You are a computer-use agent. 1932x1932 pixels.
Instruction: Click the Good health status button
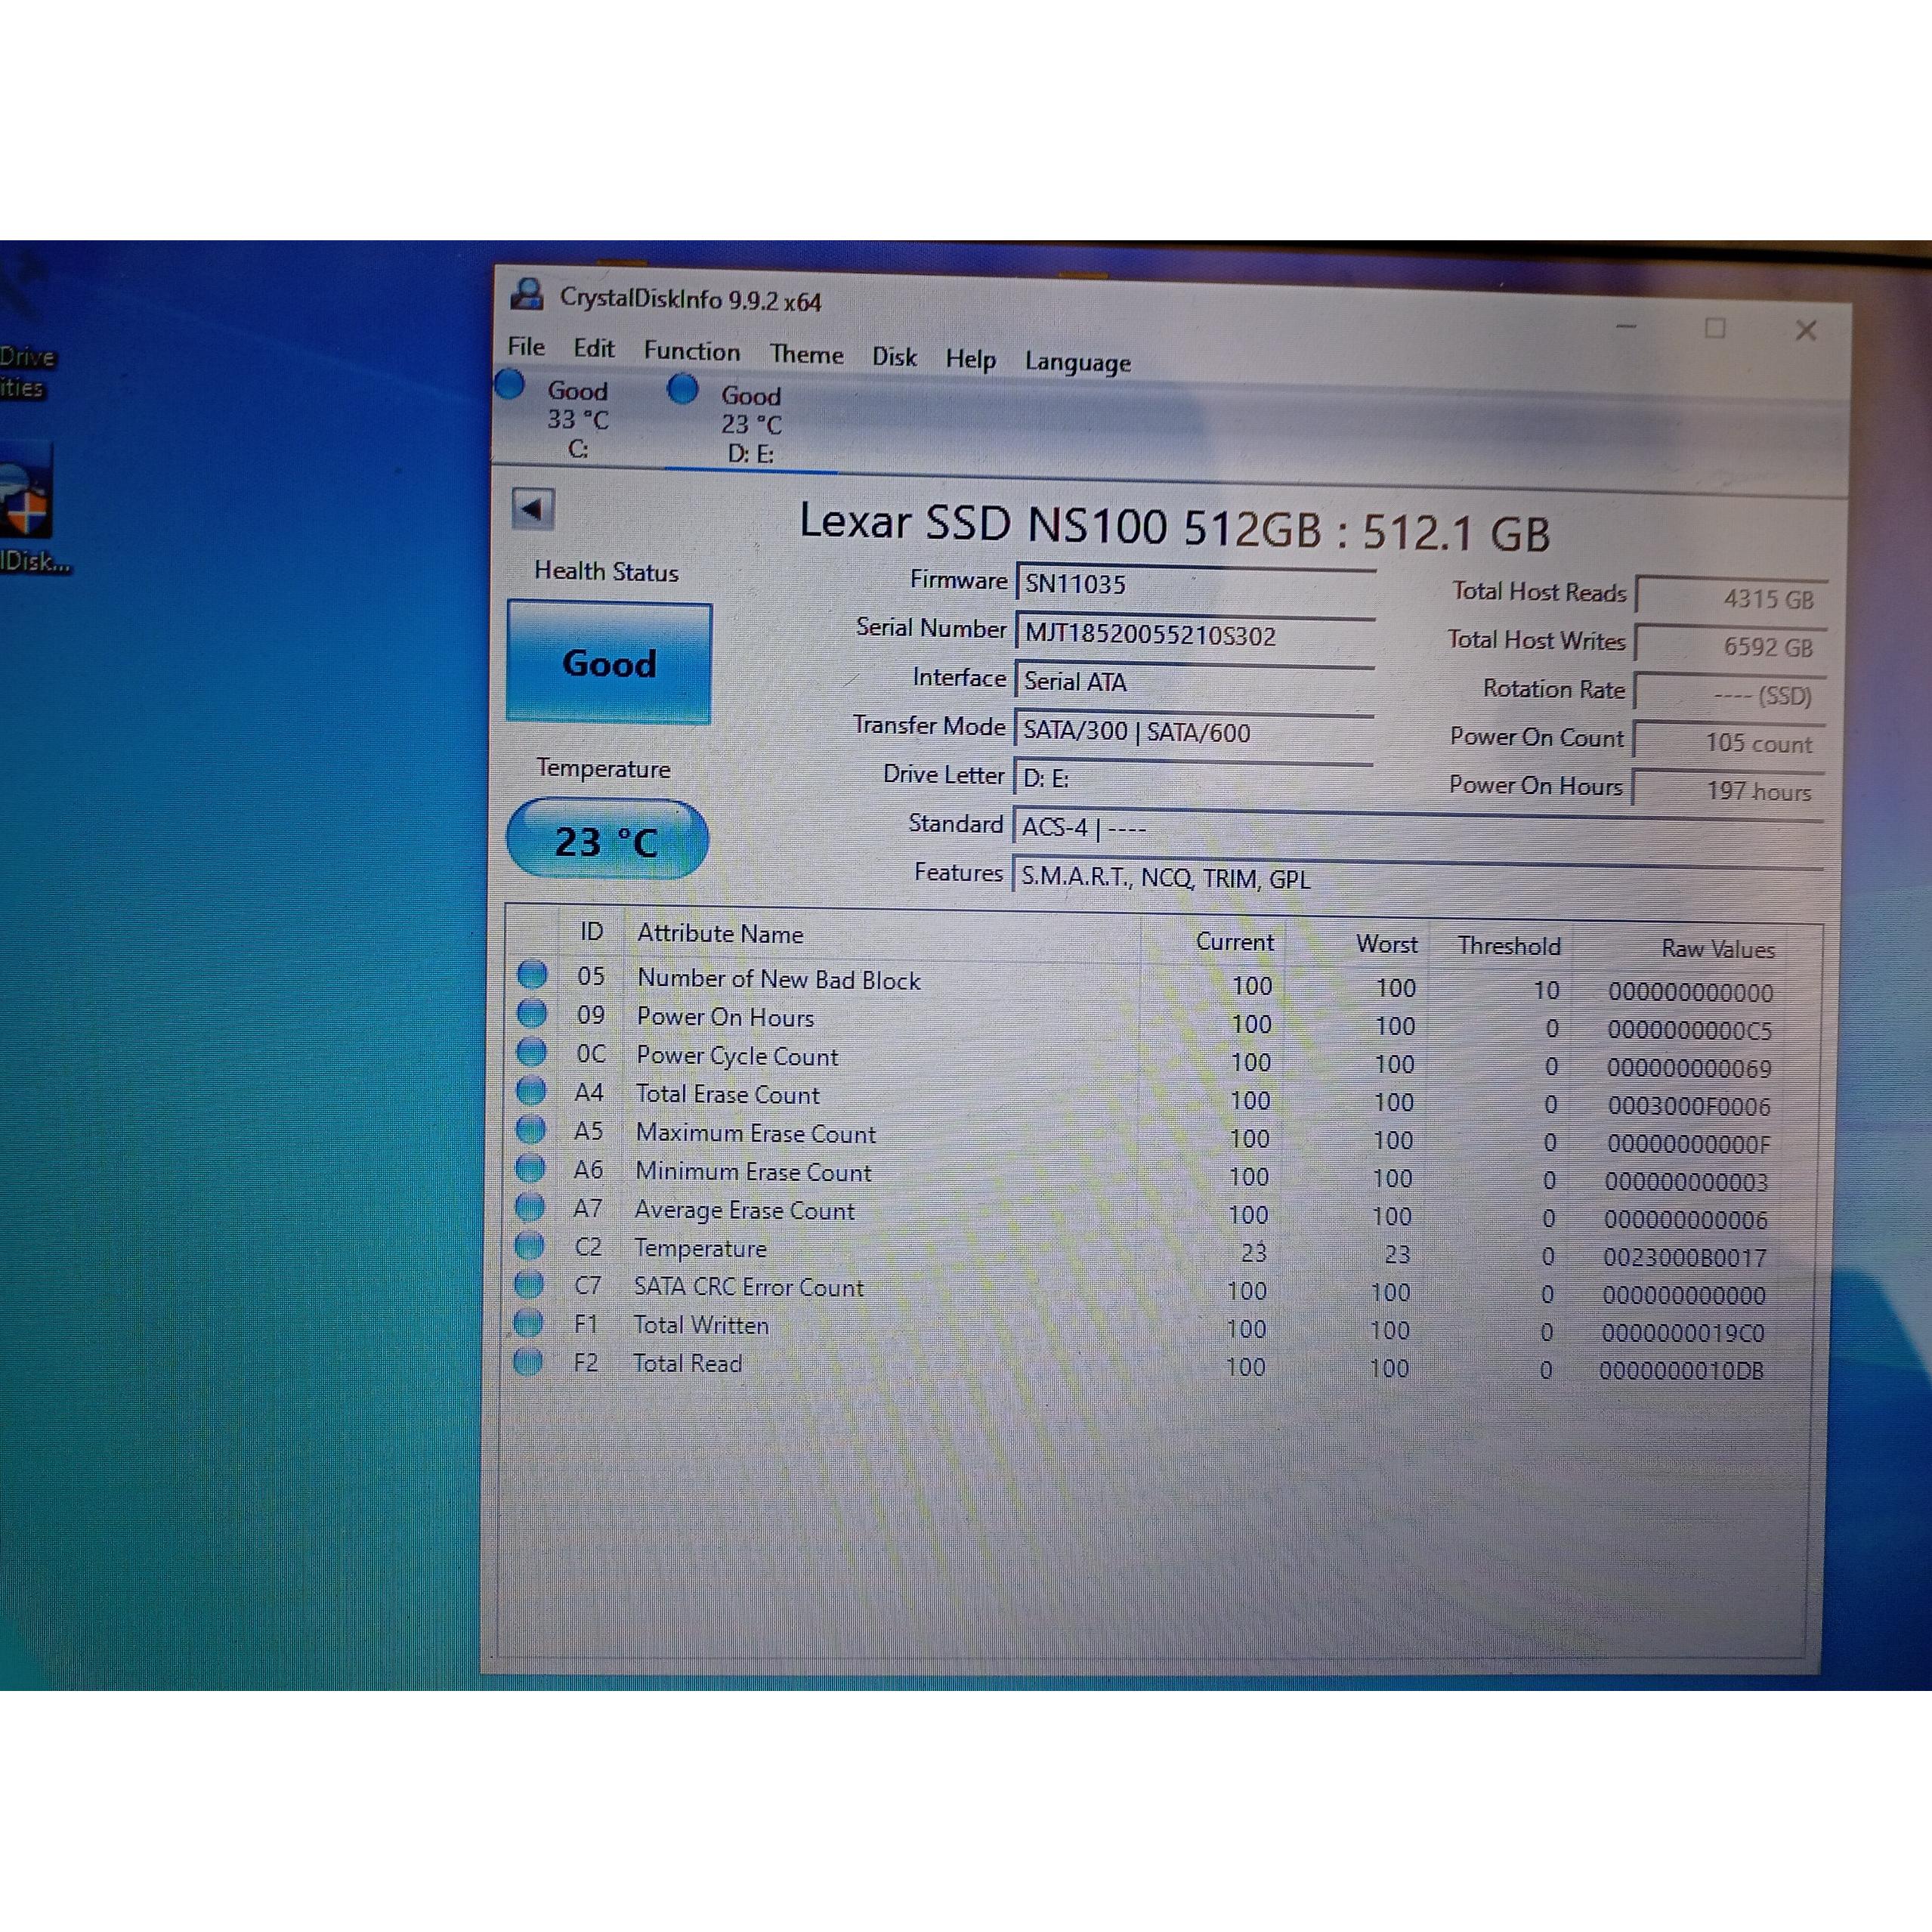(609, 662)
